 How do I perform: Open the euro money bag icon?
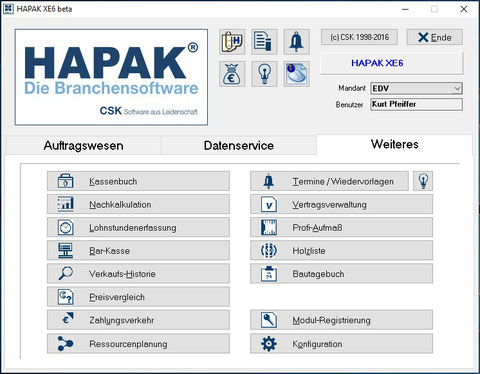point(232,74)
